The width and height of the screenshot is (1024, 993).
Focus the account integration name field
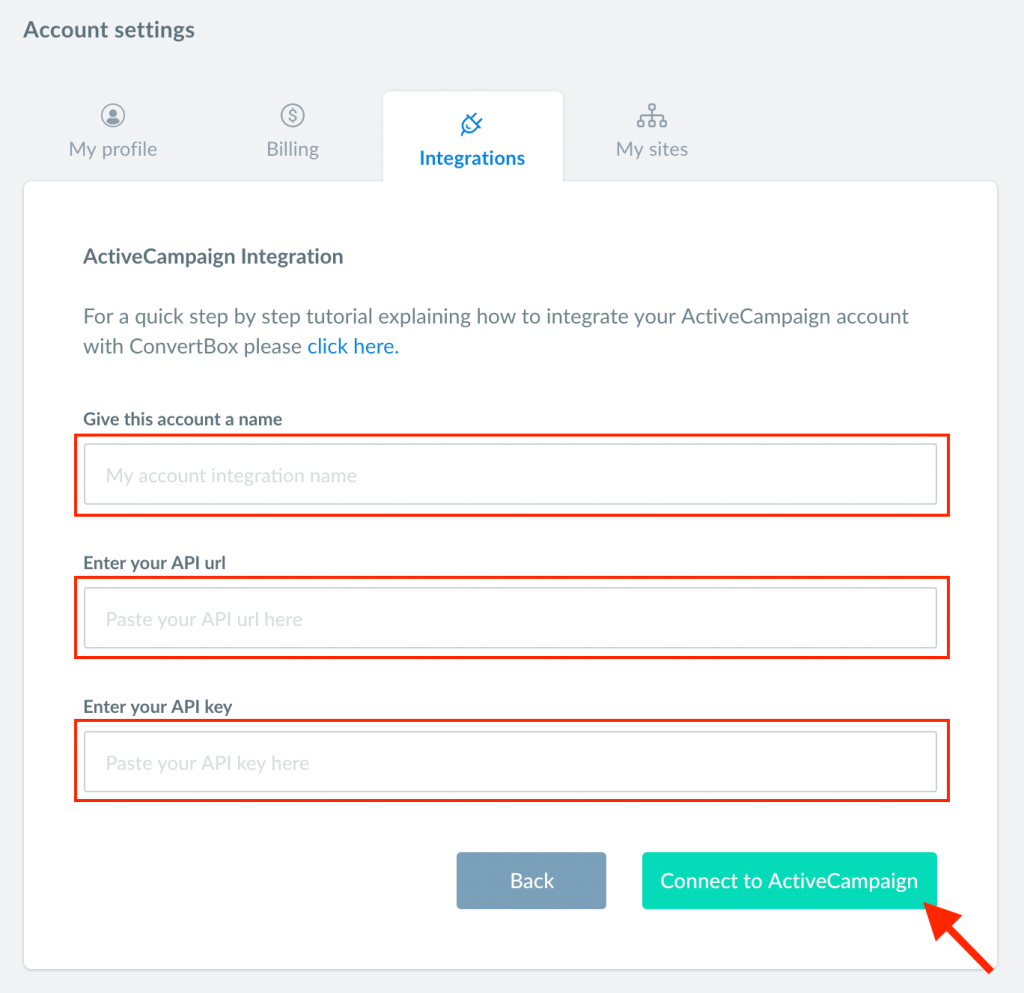tap(511, 475)
